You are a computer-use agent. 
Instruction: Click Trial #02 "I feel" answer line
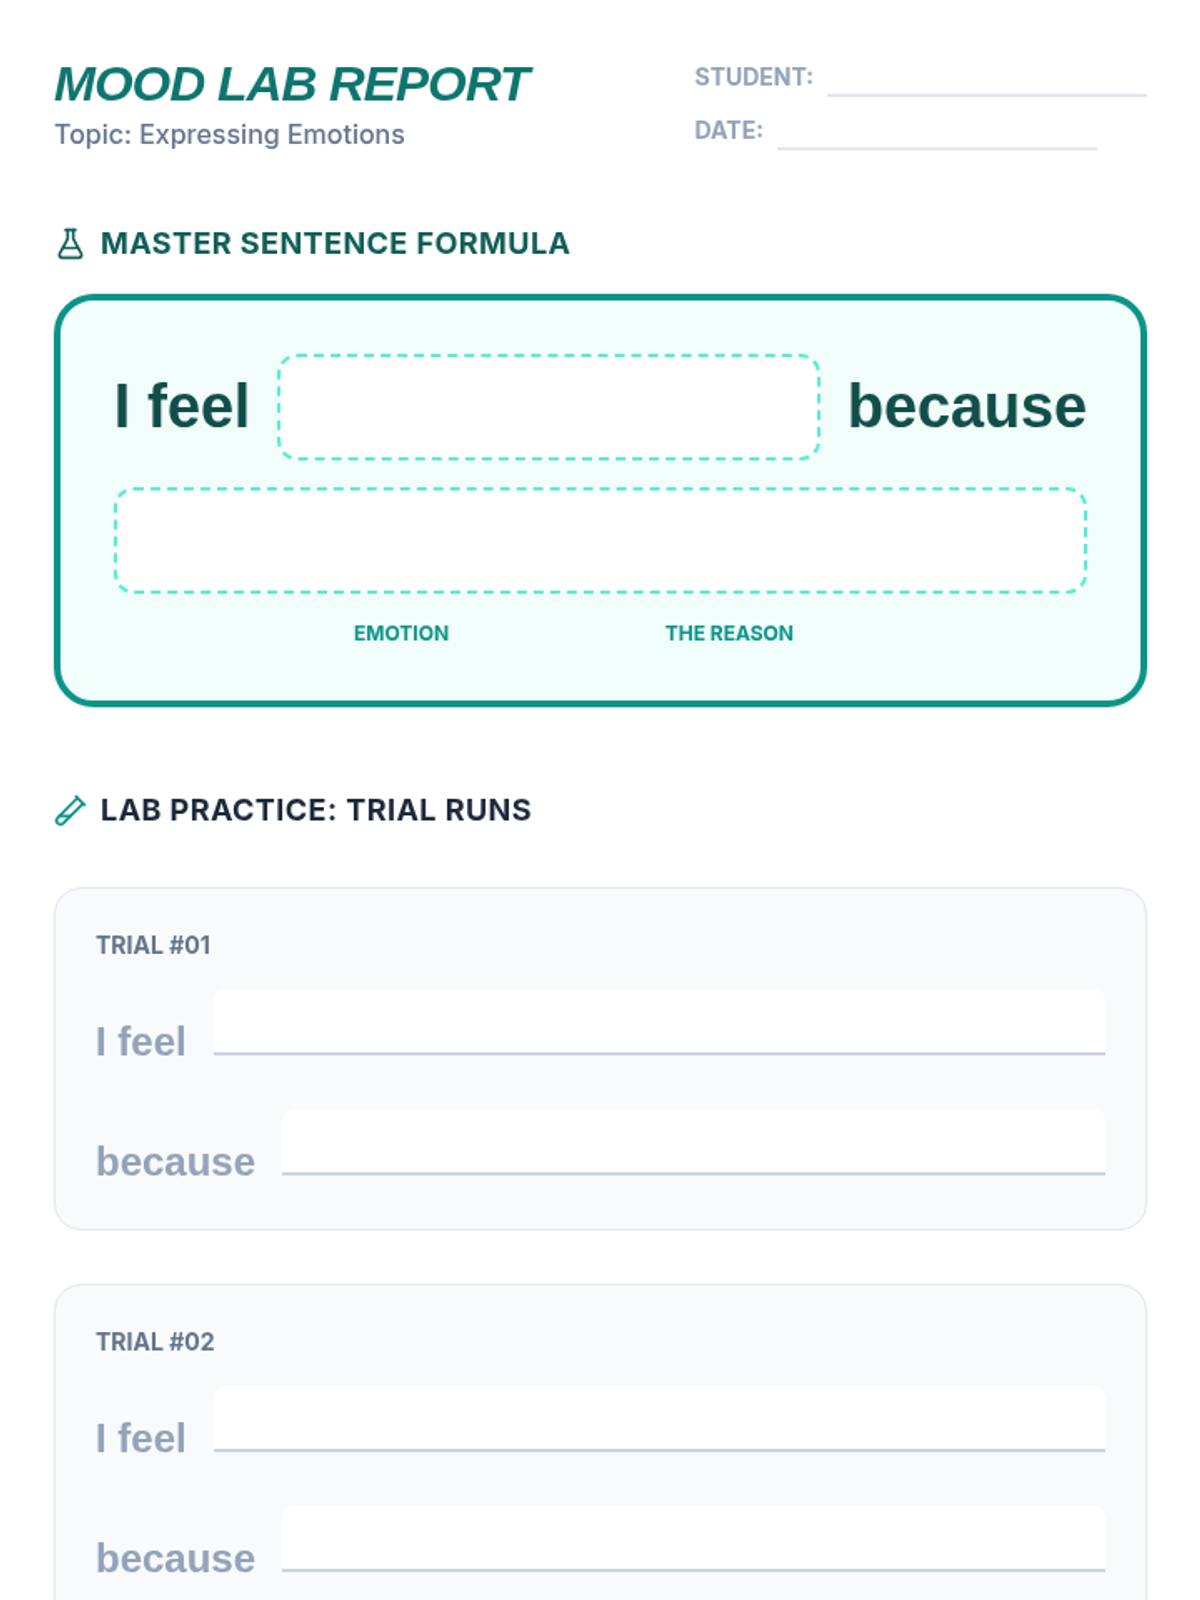(659, 1420)
